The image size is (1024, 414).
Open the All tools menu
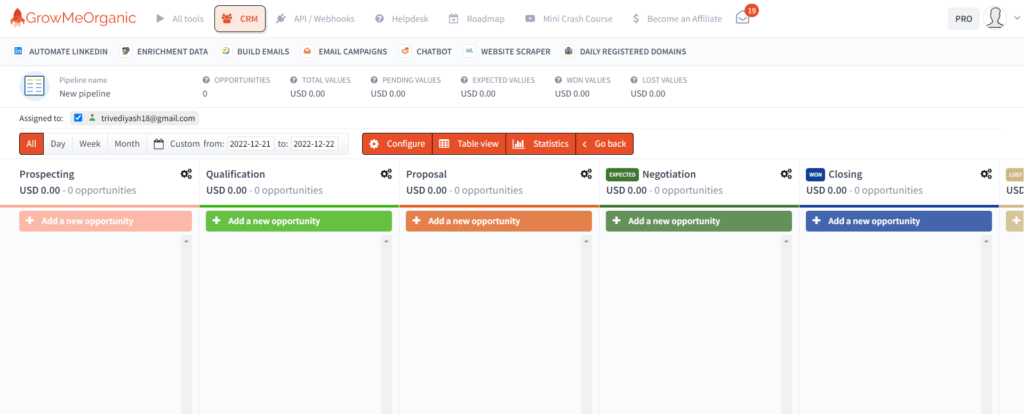click(x=180, y=19)
